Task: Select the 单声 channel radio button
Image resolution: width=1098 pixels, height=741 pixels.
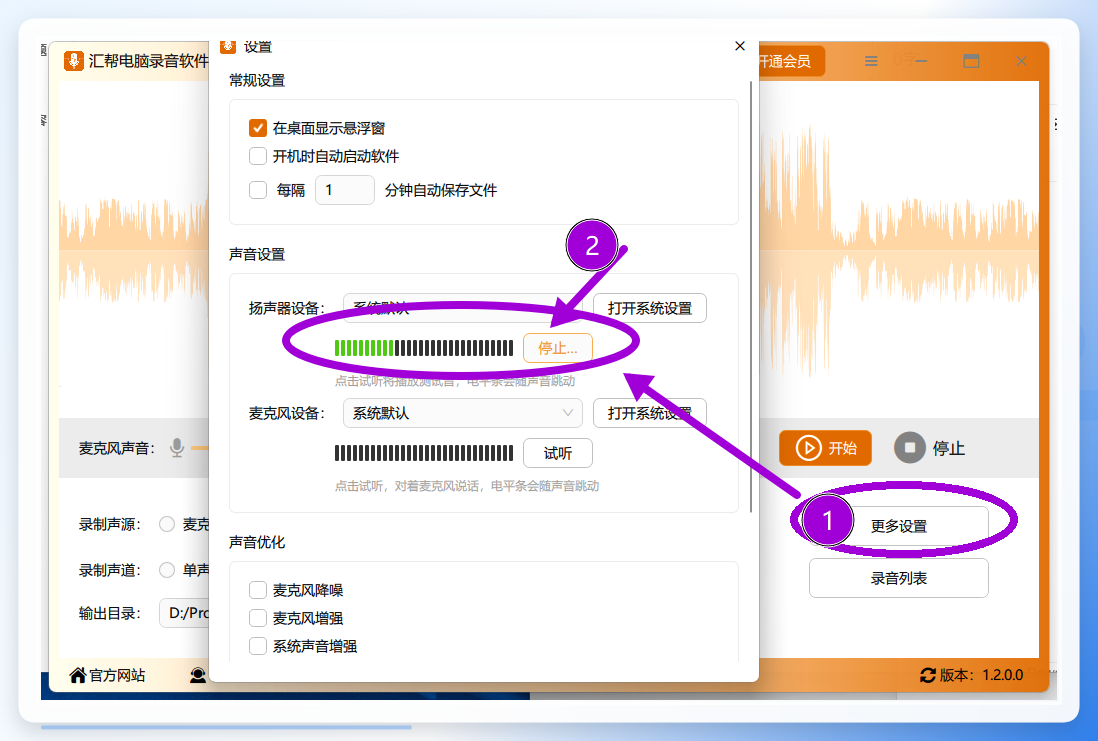Action: click(x=167, y=570)
